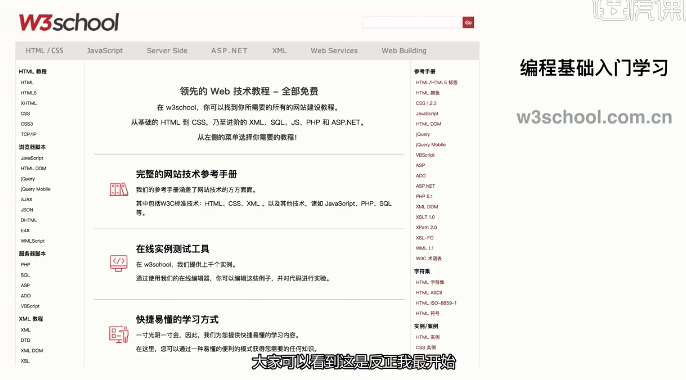This screenshot has height=380, width=686.
Task: Open TCP/IP link under HTML 教程
Action: [x=28, y=134]
